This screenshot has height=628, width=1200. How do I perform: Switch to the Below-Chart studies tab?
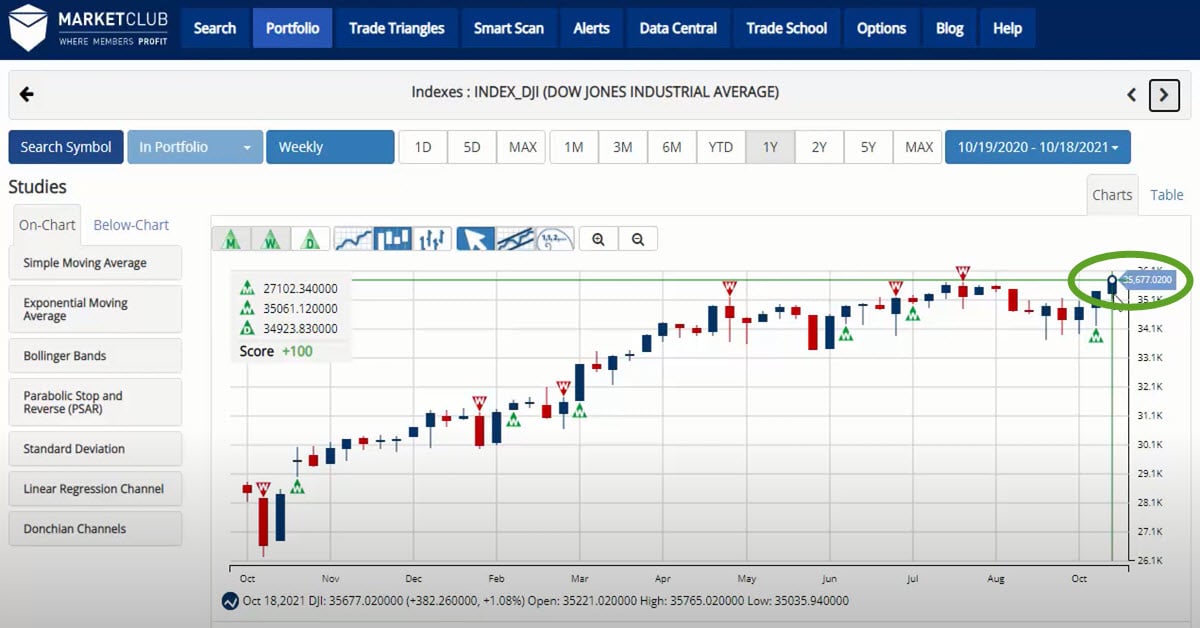[x=131, y=225]
